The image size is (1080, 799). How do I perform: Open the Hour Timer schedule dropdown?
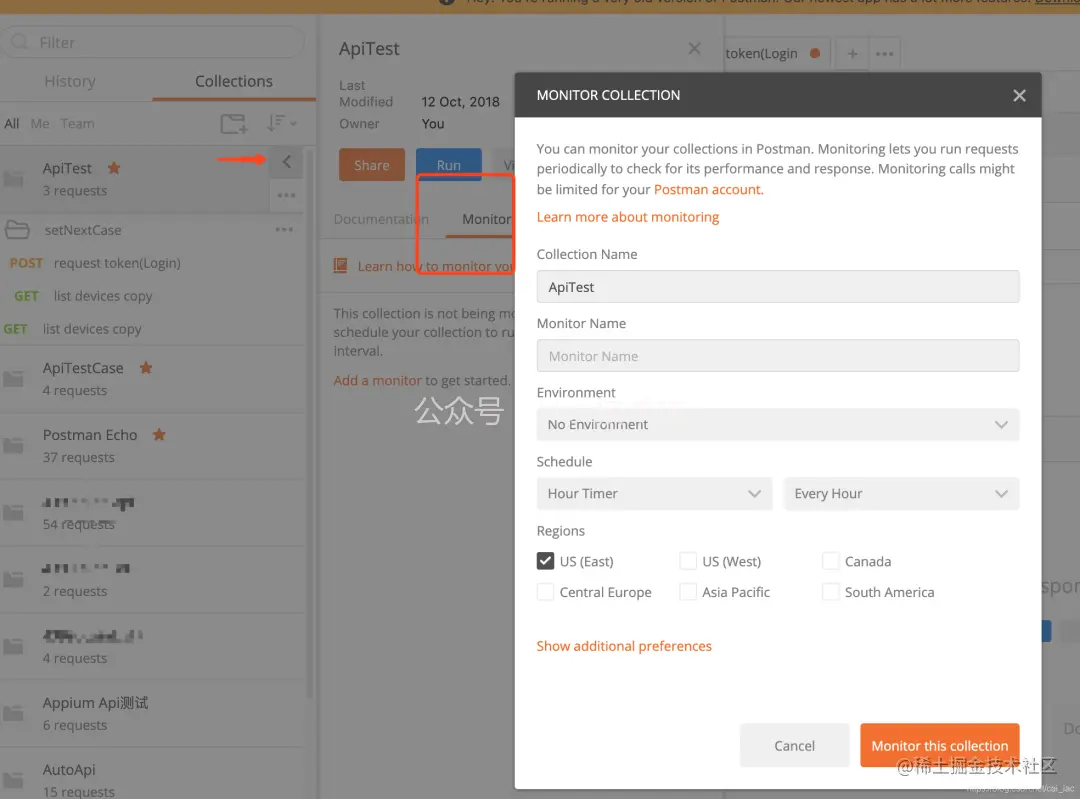[654, 494]
